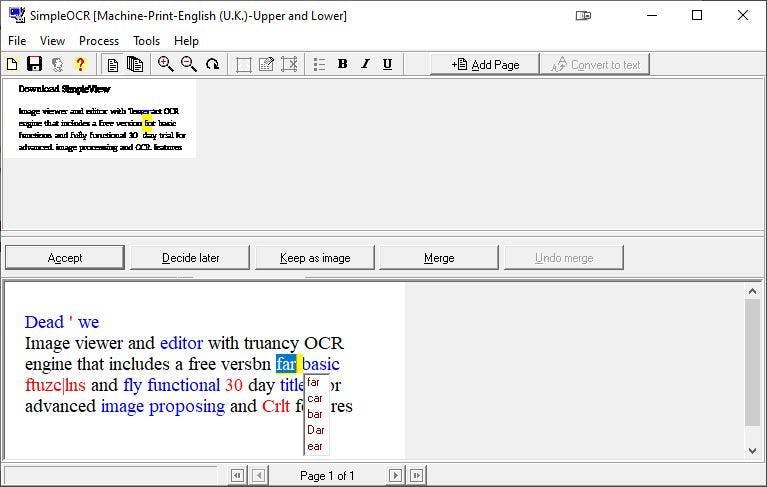Select the region rectangle tool

[243, 65]
